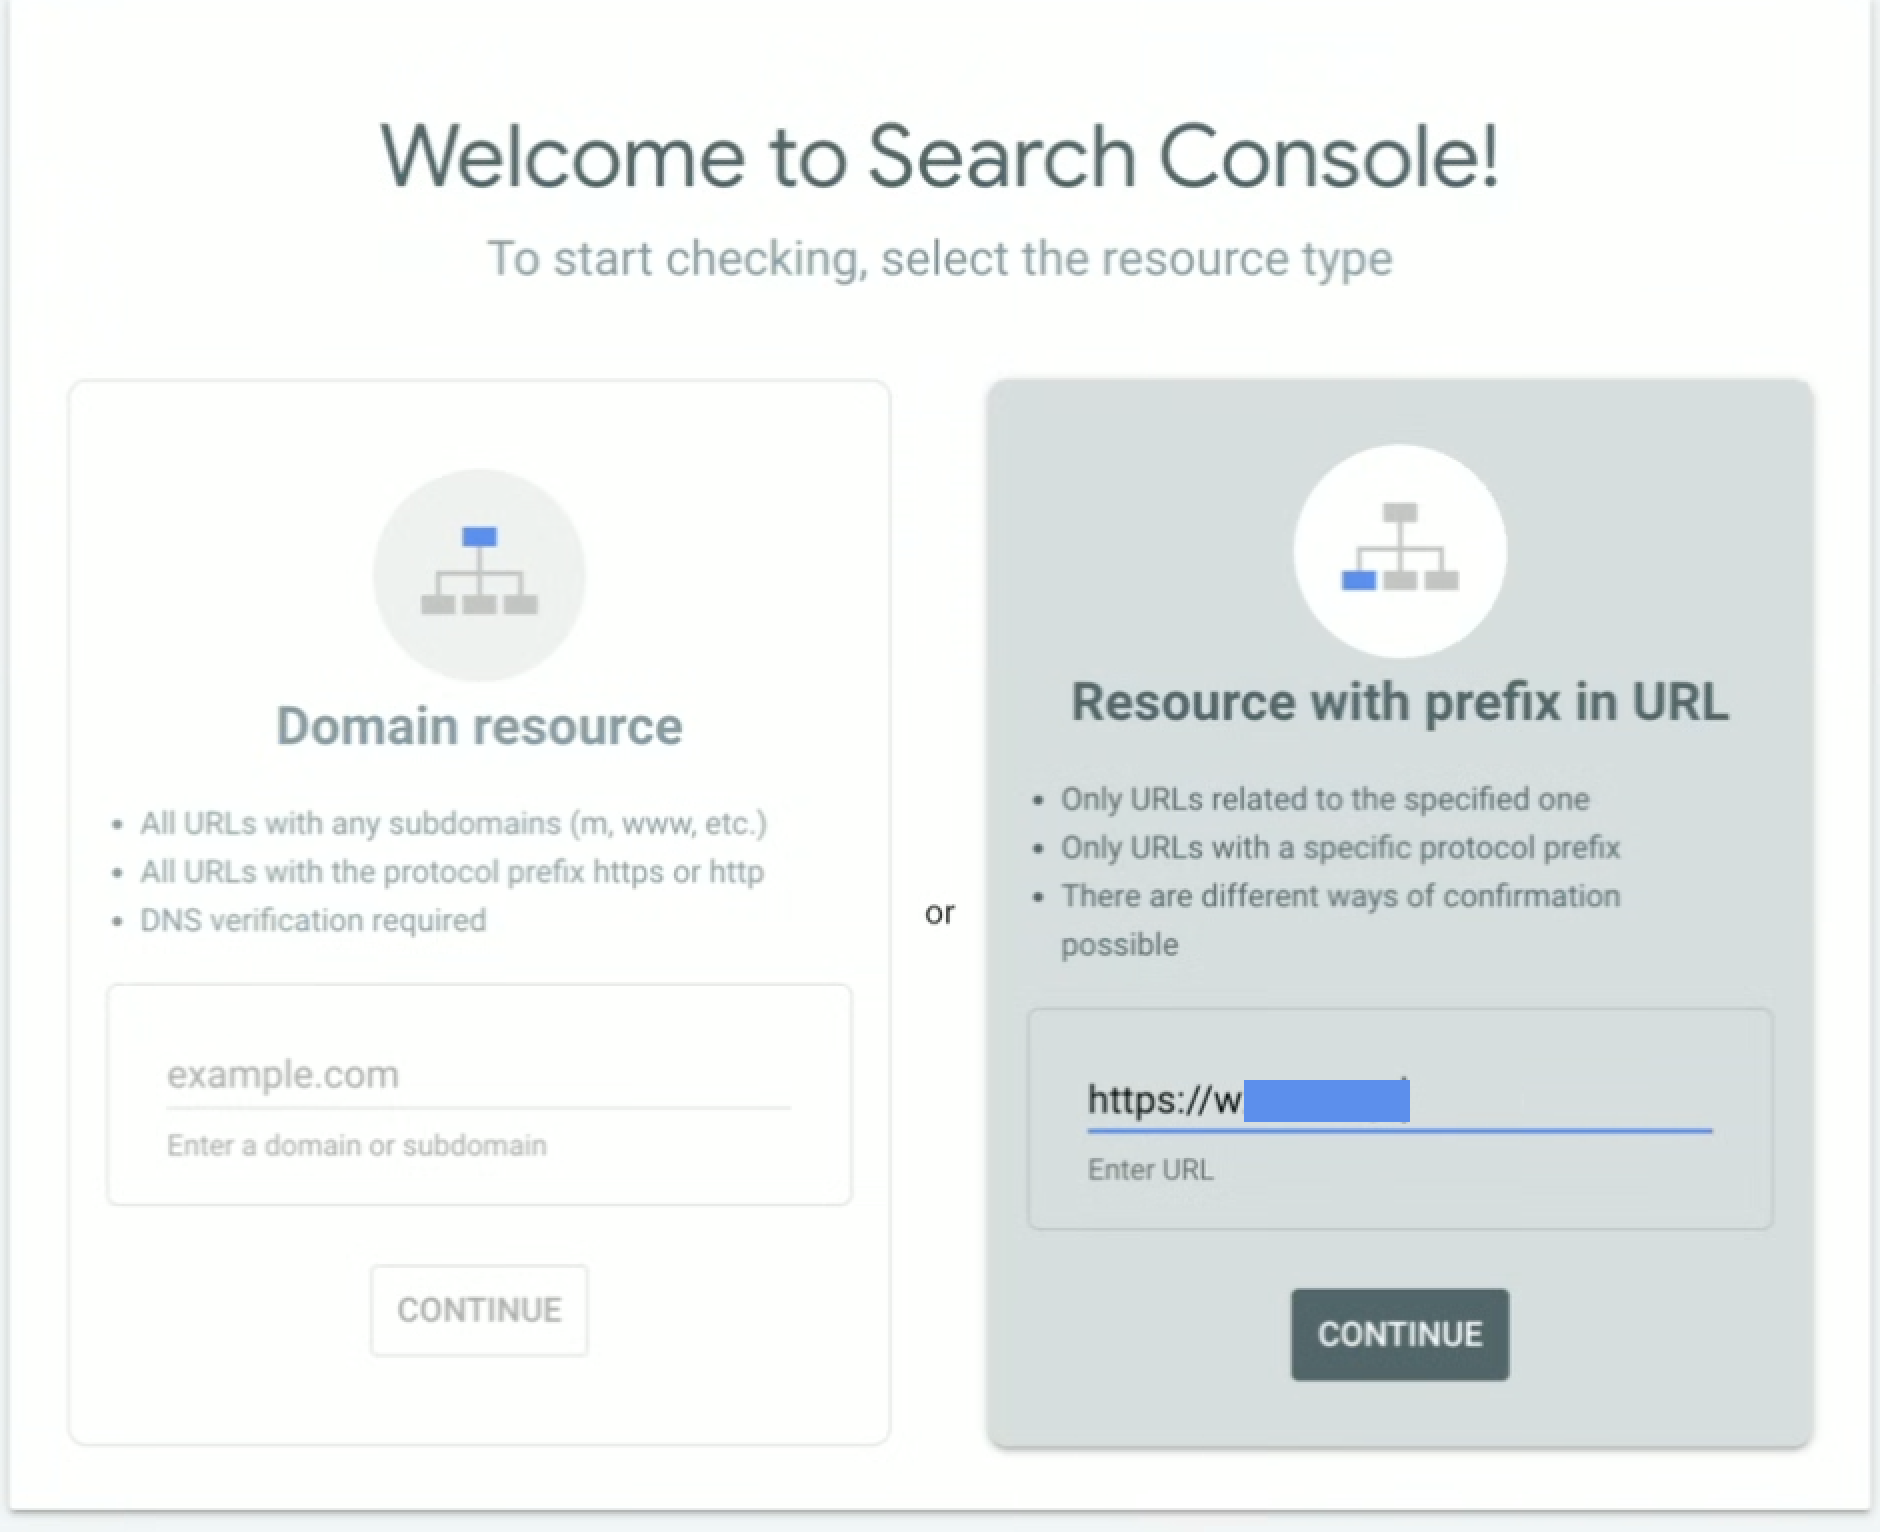Image resolution: width=1880 pixels, height=1532 pixels.
Task: Click the "Resource with prefix in URL" heading
Action: point(1399,701)
